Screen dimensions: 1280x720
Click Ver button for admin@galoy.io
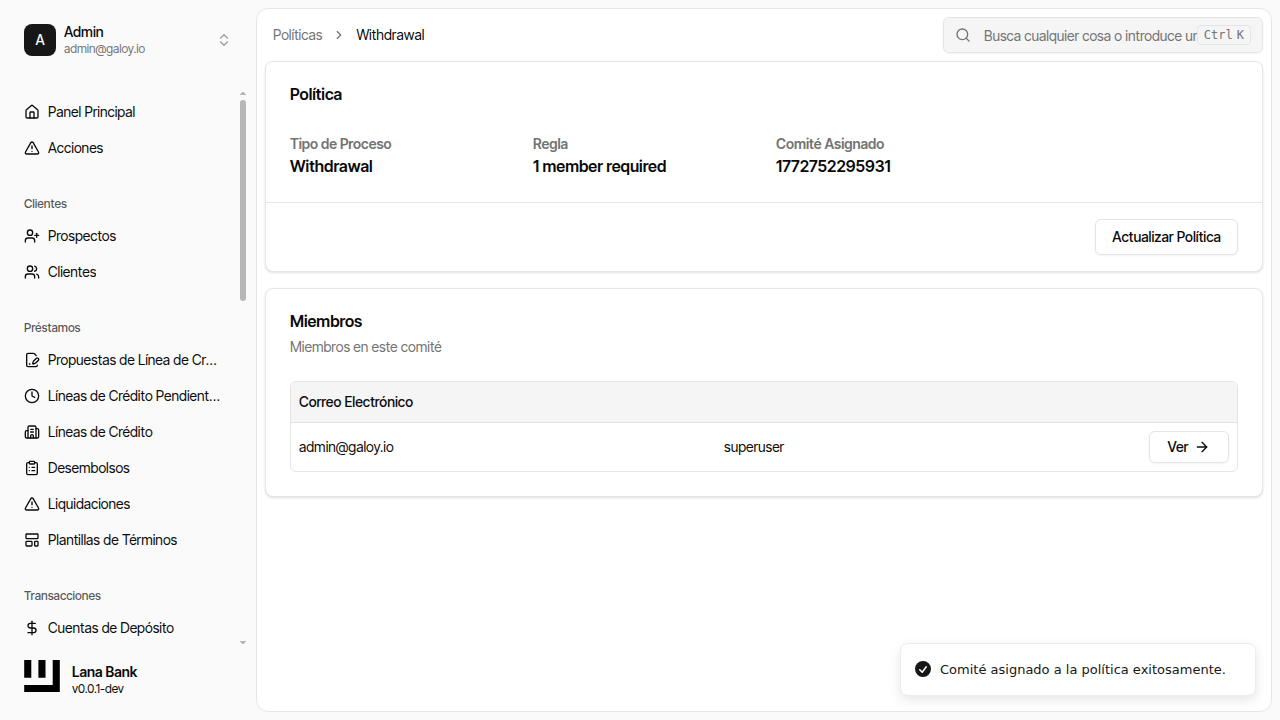point(1188,447)
